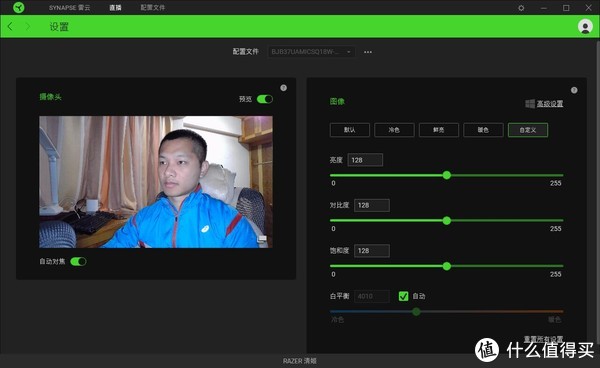Minimize the Synapse window
600x368 pixels.
(543, 8)
